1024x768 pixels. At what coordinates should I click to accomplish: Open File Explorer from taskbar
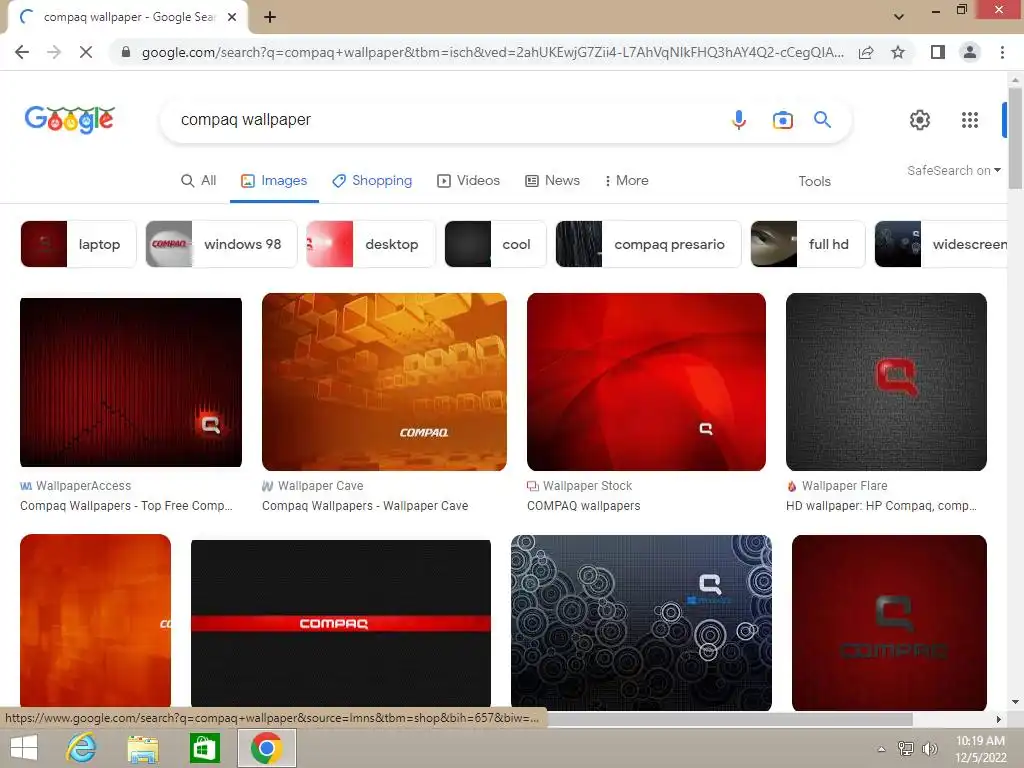pos(143,748)
